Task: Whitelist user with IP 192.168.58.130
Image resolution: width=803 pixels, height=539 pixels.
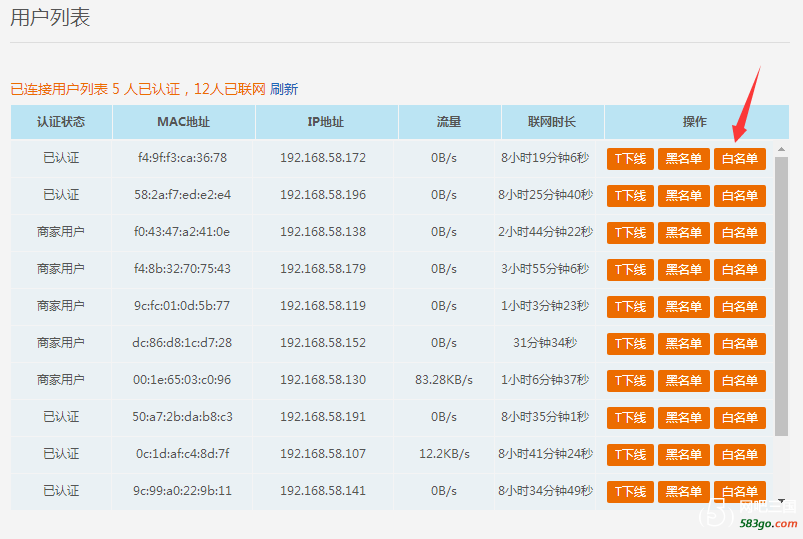Action: click(x=740, y=381)
